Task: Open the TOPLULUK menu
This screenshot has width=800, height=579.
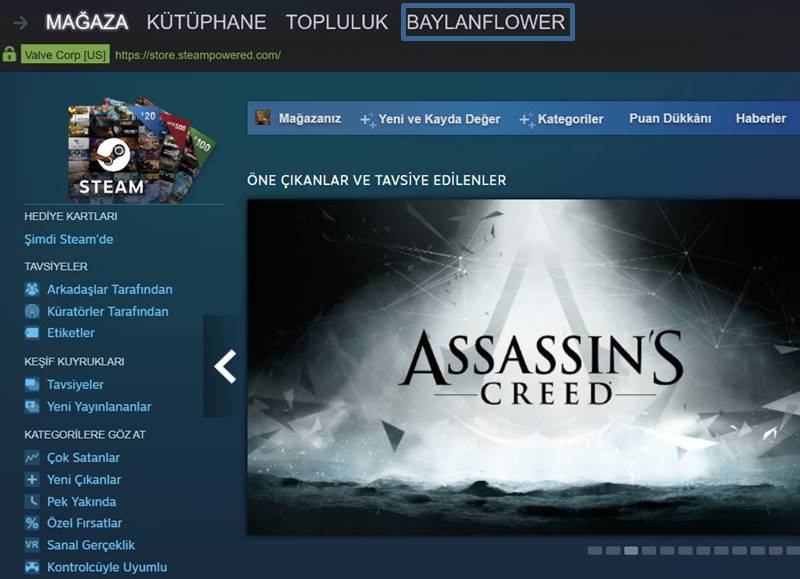Action: click(337, 22)
